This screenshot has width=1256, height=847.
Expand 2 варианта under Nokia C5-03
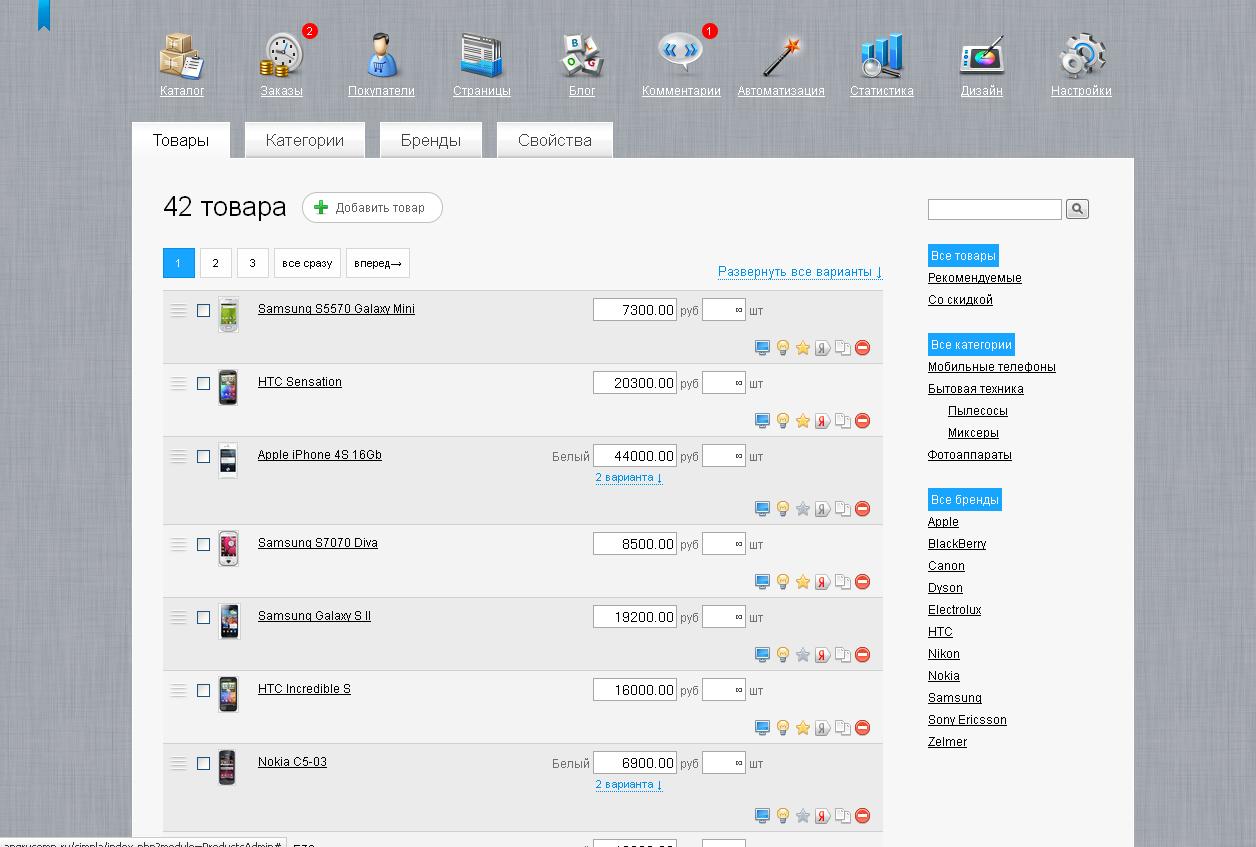click(x=628, y=785)
